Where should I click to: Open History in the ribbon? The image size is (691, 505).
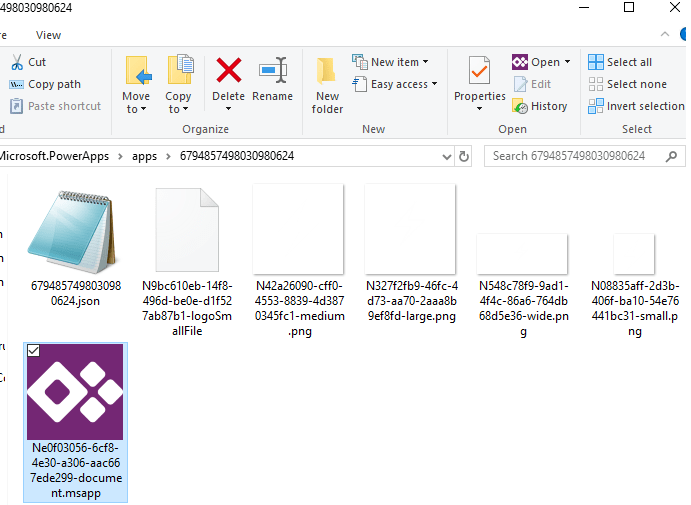(x=540, y=106)
